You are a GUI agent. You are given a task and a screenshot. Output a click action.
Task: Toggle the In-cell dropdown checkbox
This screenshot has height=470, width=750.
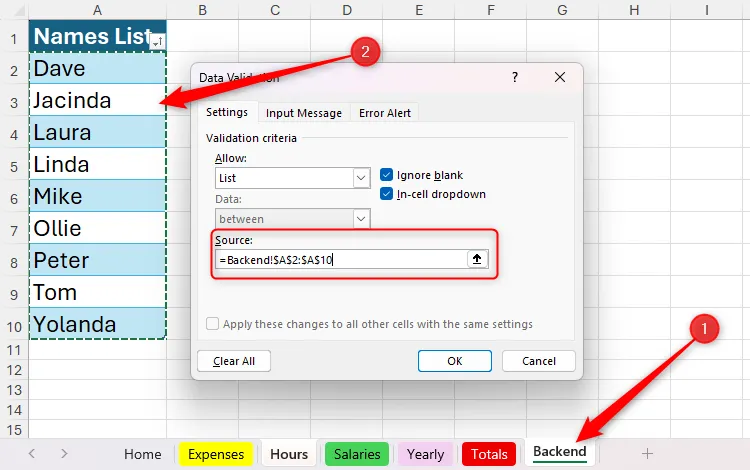387,194
